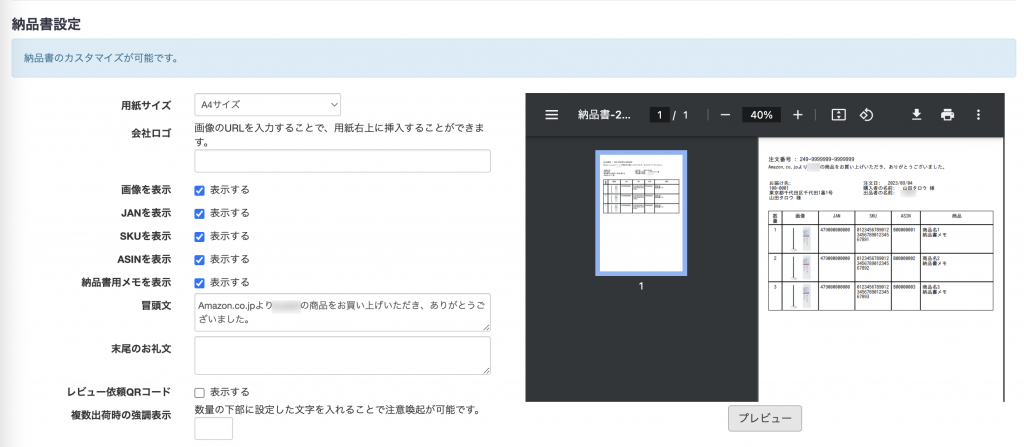Screen dimensions: 1024x447
Task: Open PDF viewer more options menu
Action: click(x=978, y=115)
